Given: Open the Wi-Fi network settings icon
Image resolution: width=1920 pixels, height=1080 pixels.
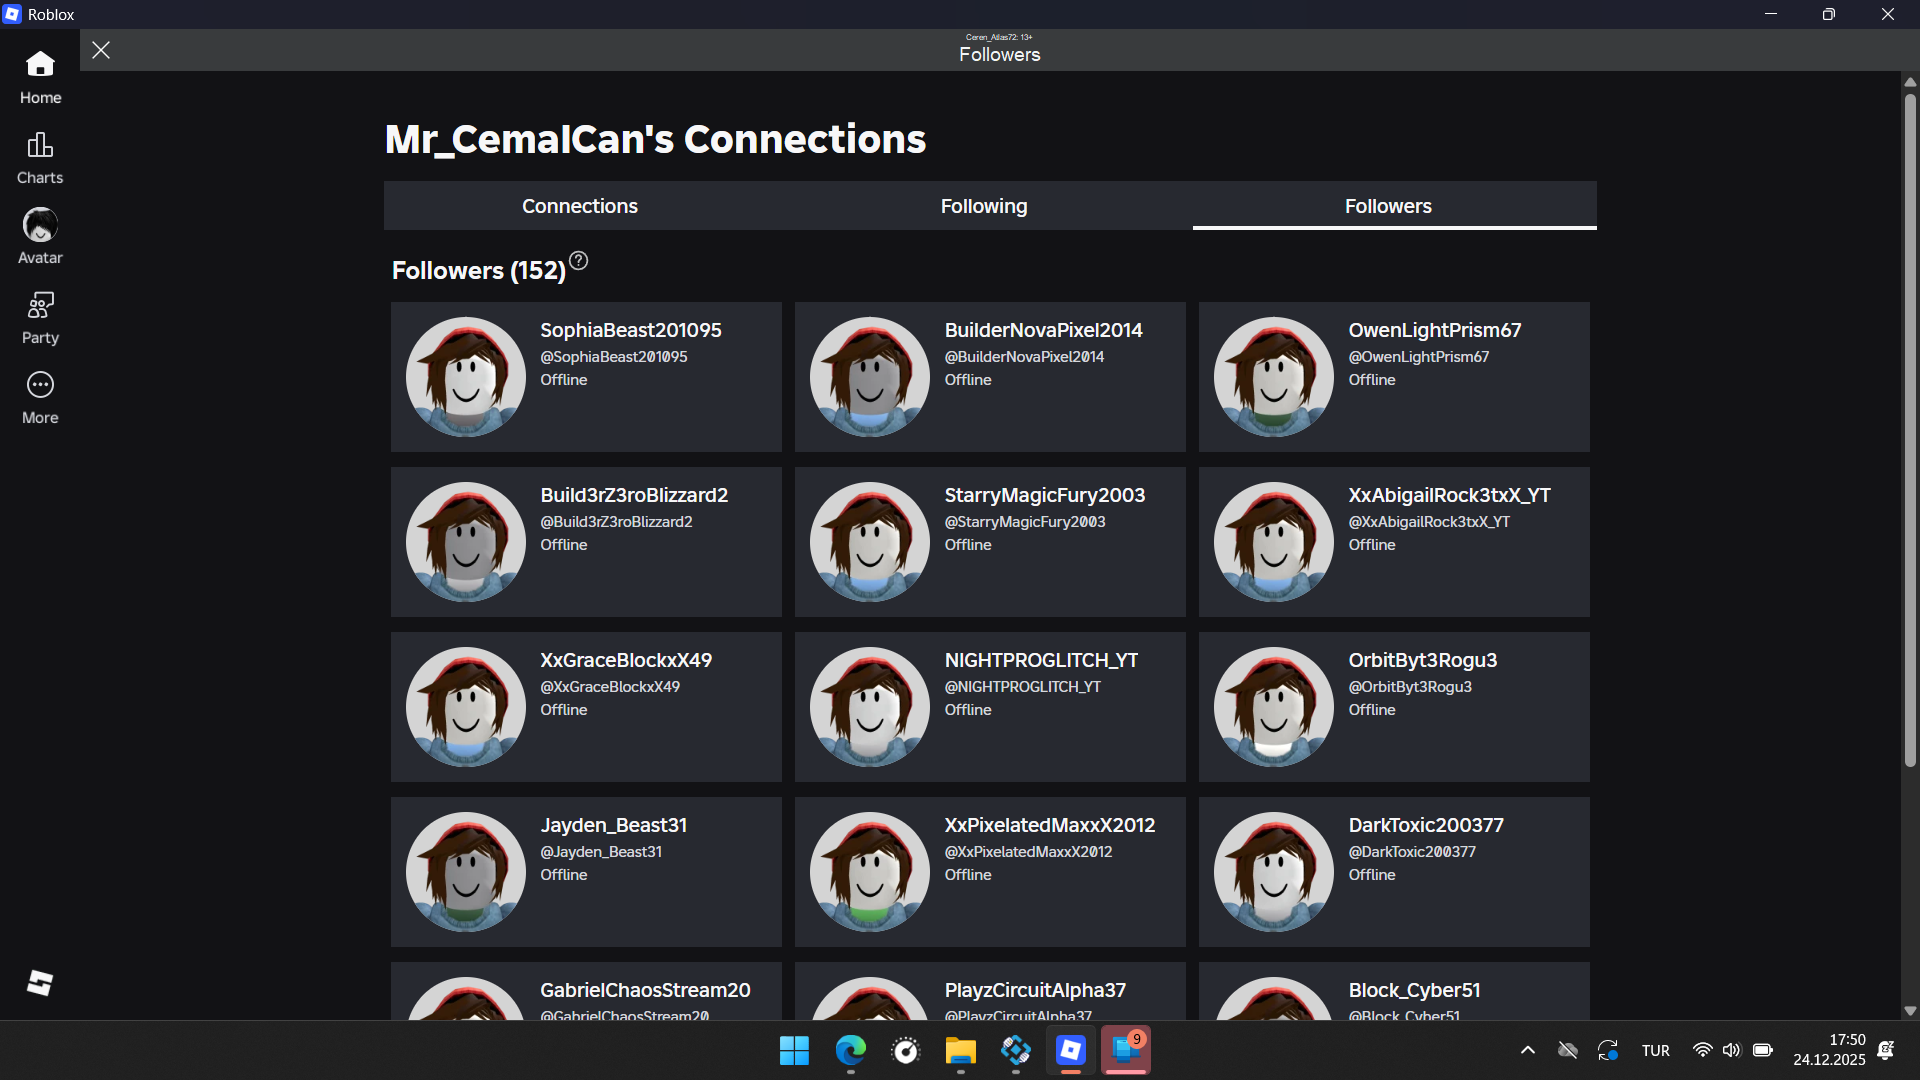Looking at the screenshot, I should [x=1702, y=1050].
